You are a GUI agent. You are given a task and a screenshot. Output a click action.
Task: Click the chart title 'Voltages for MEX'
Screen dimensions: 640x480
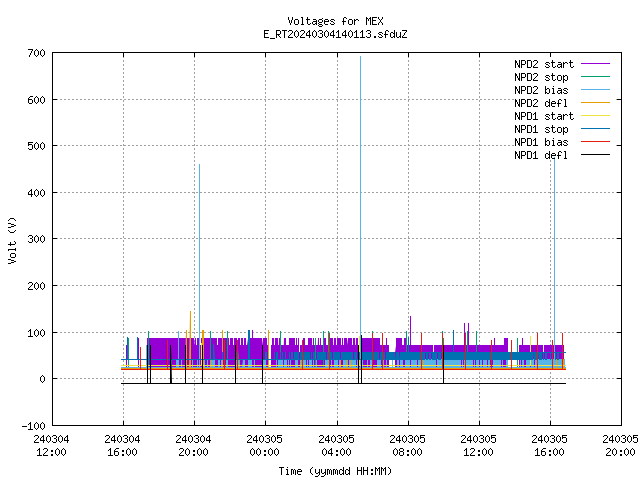point(335,21)
